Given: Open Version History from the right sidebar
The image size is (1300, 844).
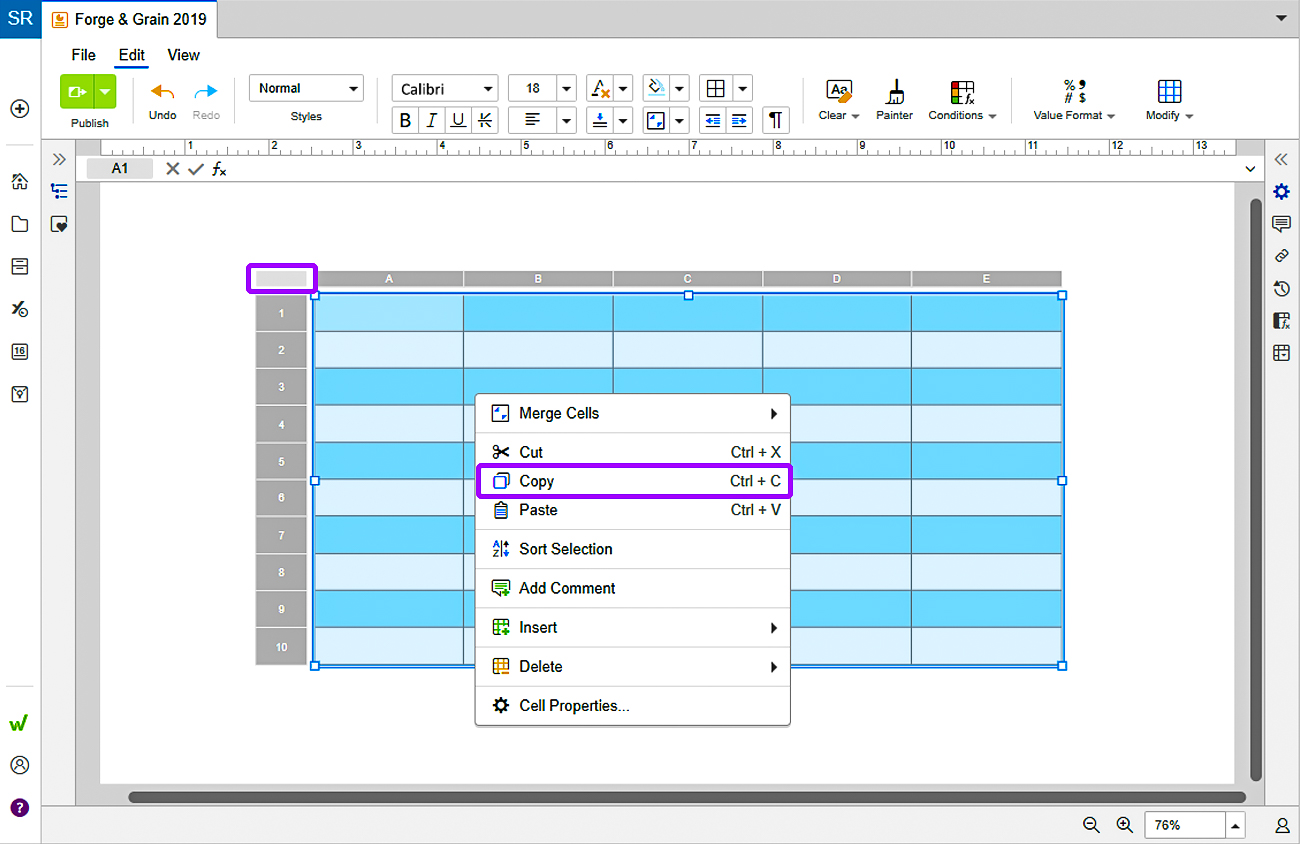Looking at the screenshot, I should 1281,288.
